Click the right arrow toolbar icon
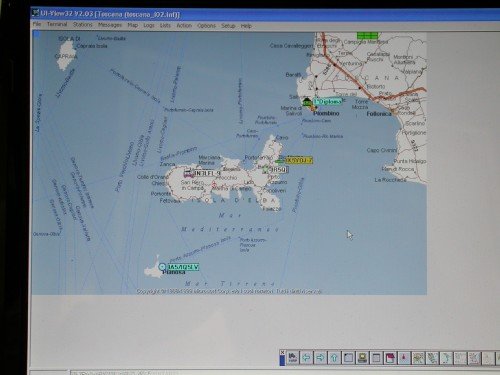 [x=320, y=358]
